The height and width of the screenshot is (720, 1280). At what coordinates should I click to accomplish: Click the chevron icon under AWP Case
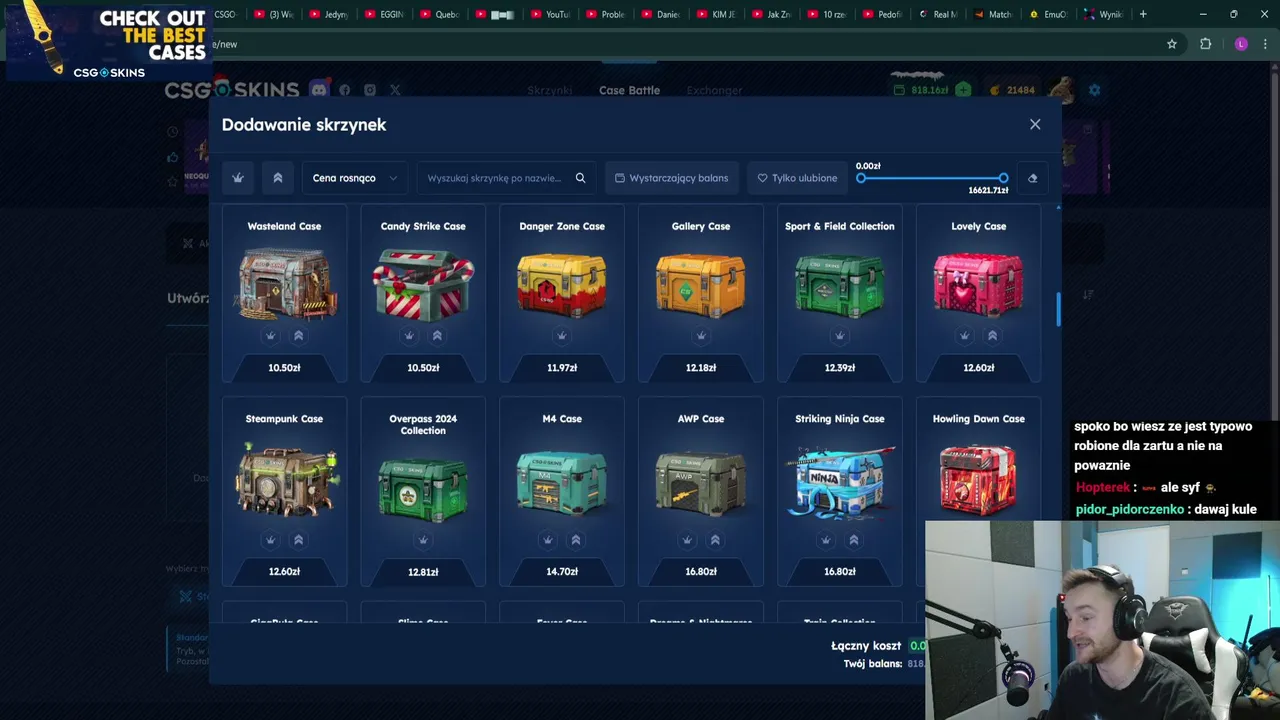[715, 540]
